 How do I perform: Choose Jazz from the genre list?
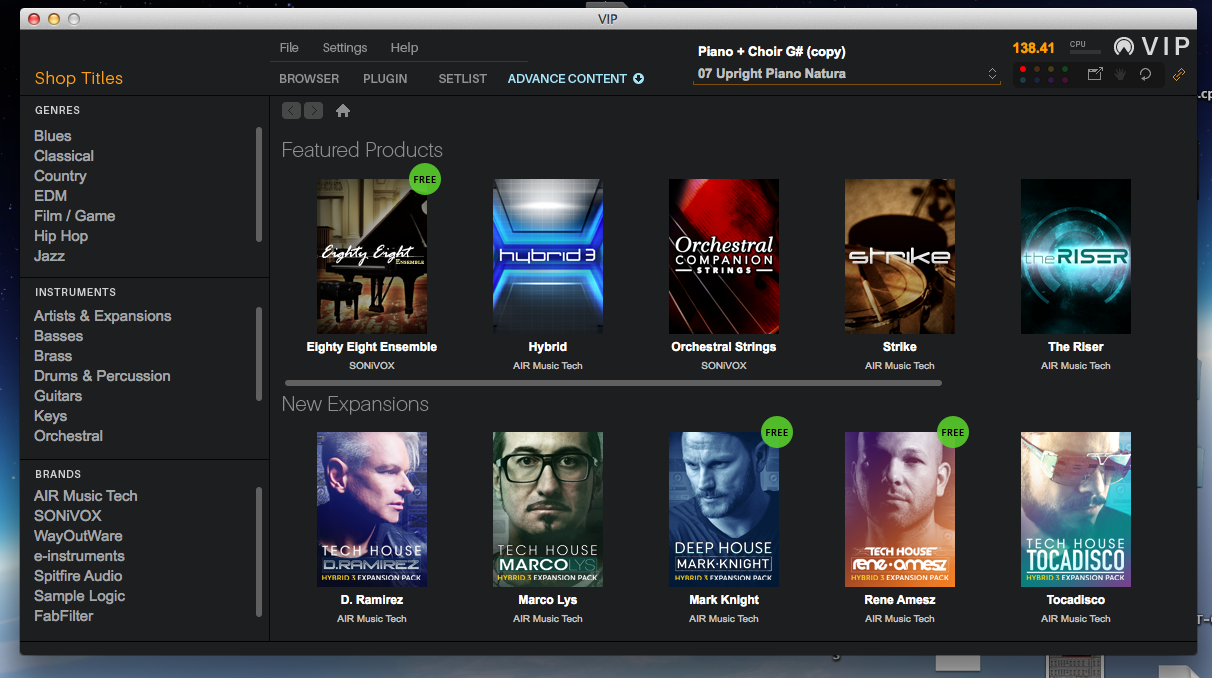click(50, 256)
